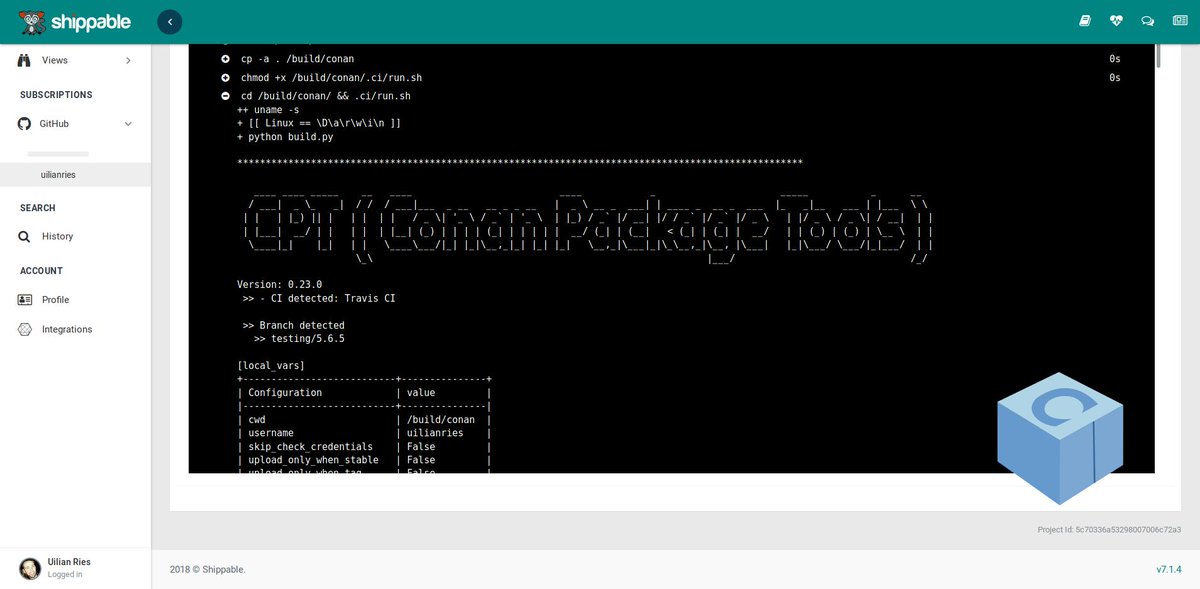Open the documentation book icon
The width and height of the screenshot is (1200, 589).
[1085, 21]
